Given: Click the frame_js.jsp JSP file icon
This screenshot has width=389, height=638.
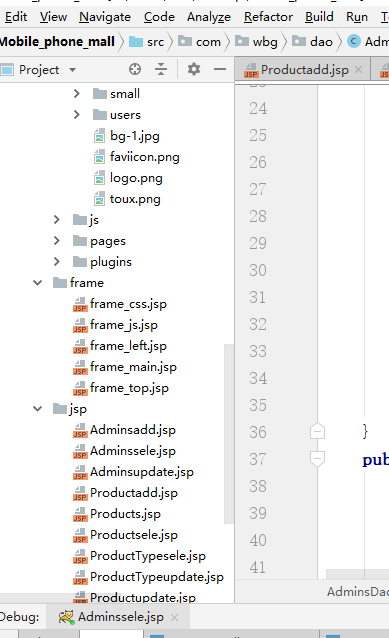Looking at the screenshot, I should click(x=80, y=326).
